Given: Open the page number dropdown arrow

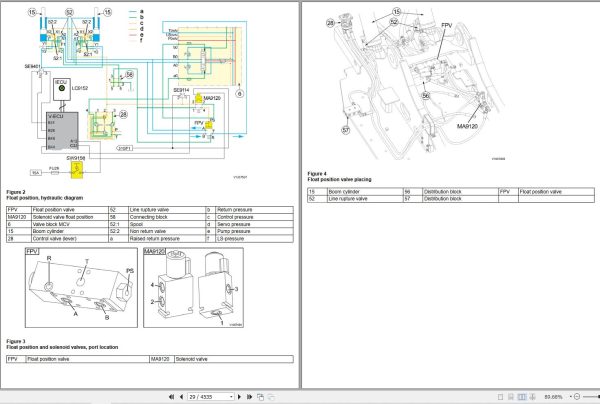Looking at the screenshot, I should click(x=232, y=397).
